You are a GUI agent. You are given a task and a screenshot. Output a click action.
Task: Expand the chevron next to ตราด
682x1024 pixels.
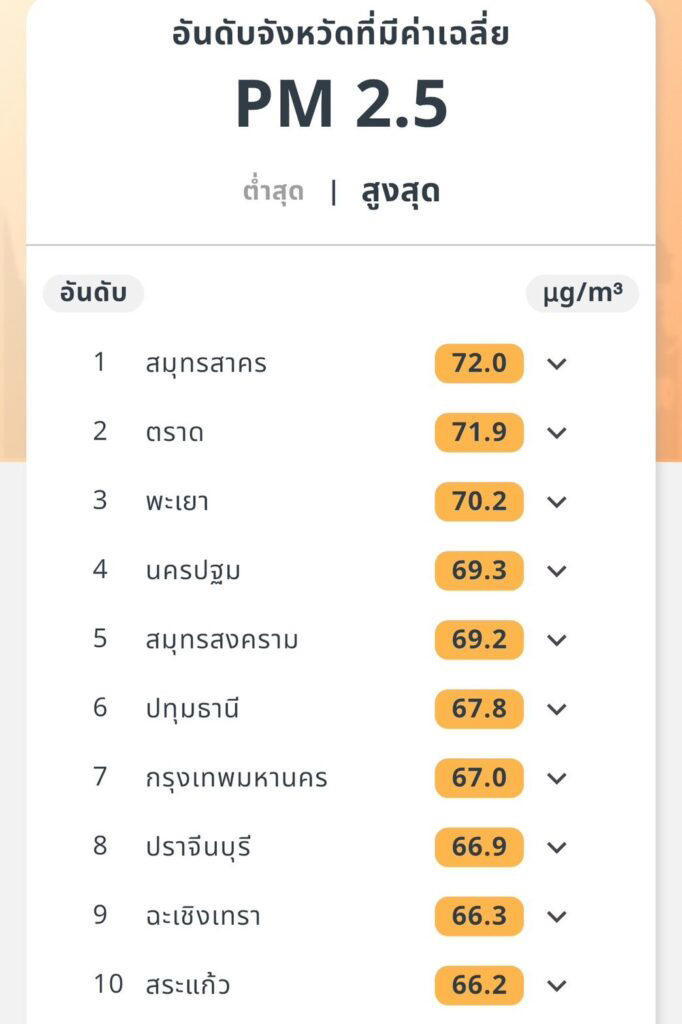coord(557,433)
